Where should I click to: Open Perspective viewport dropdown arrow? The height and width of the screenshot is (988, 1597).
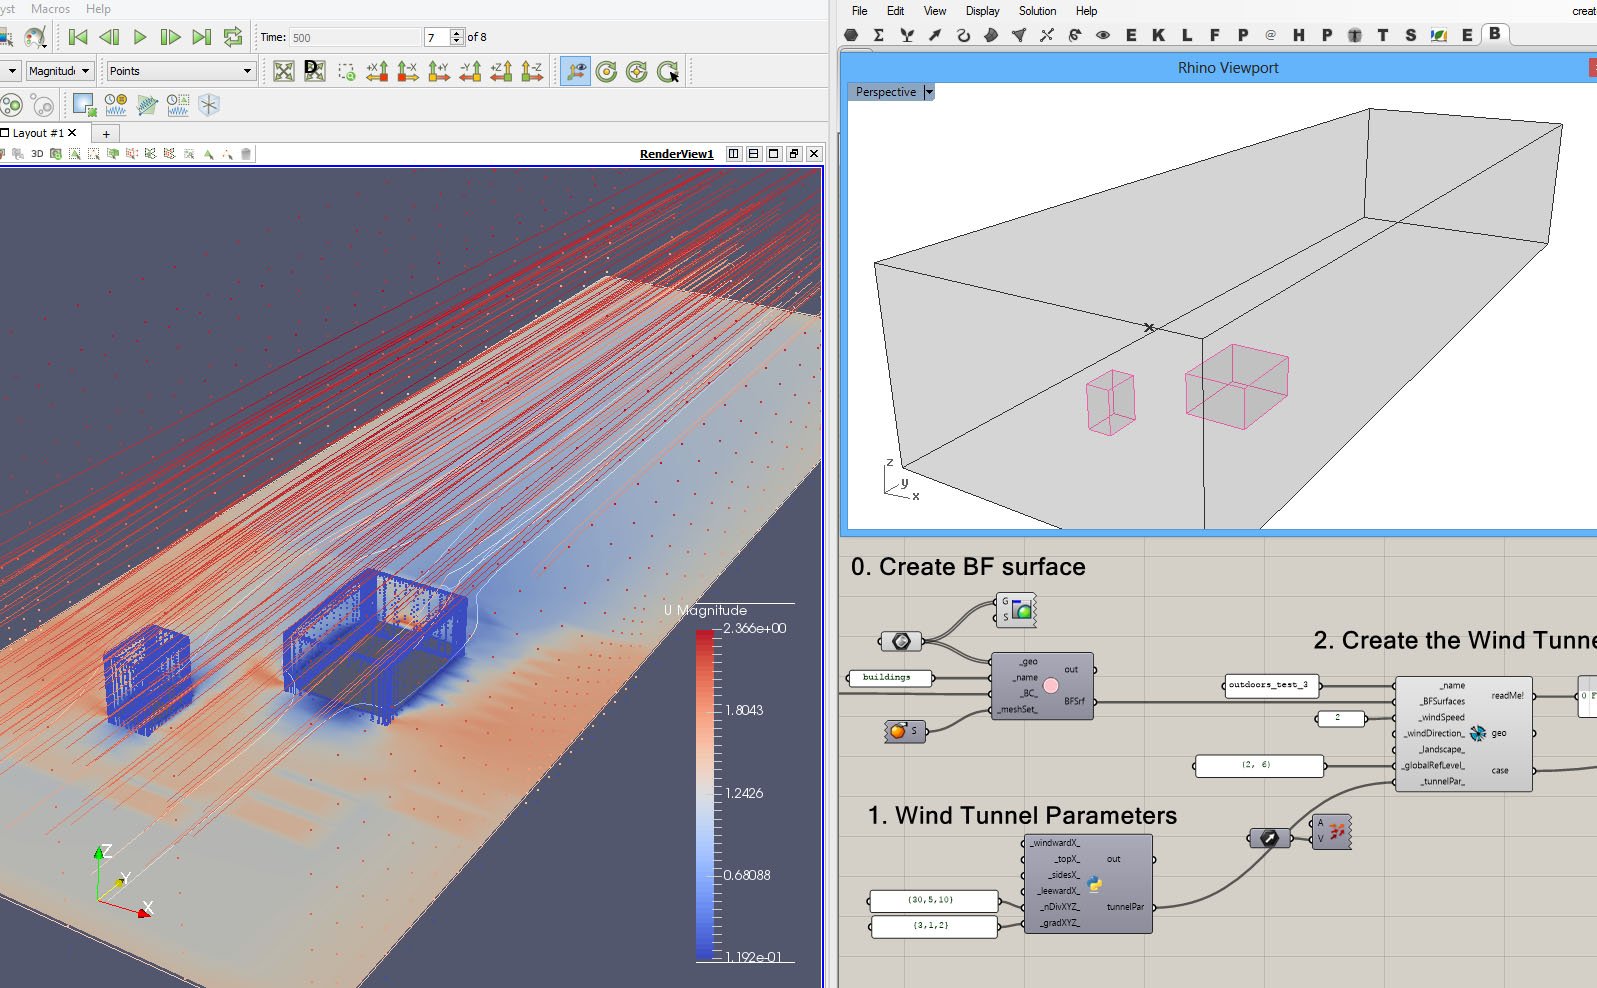click(x=929, y=92)
